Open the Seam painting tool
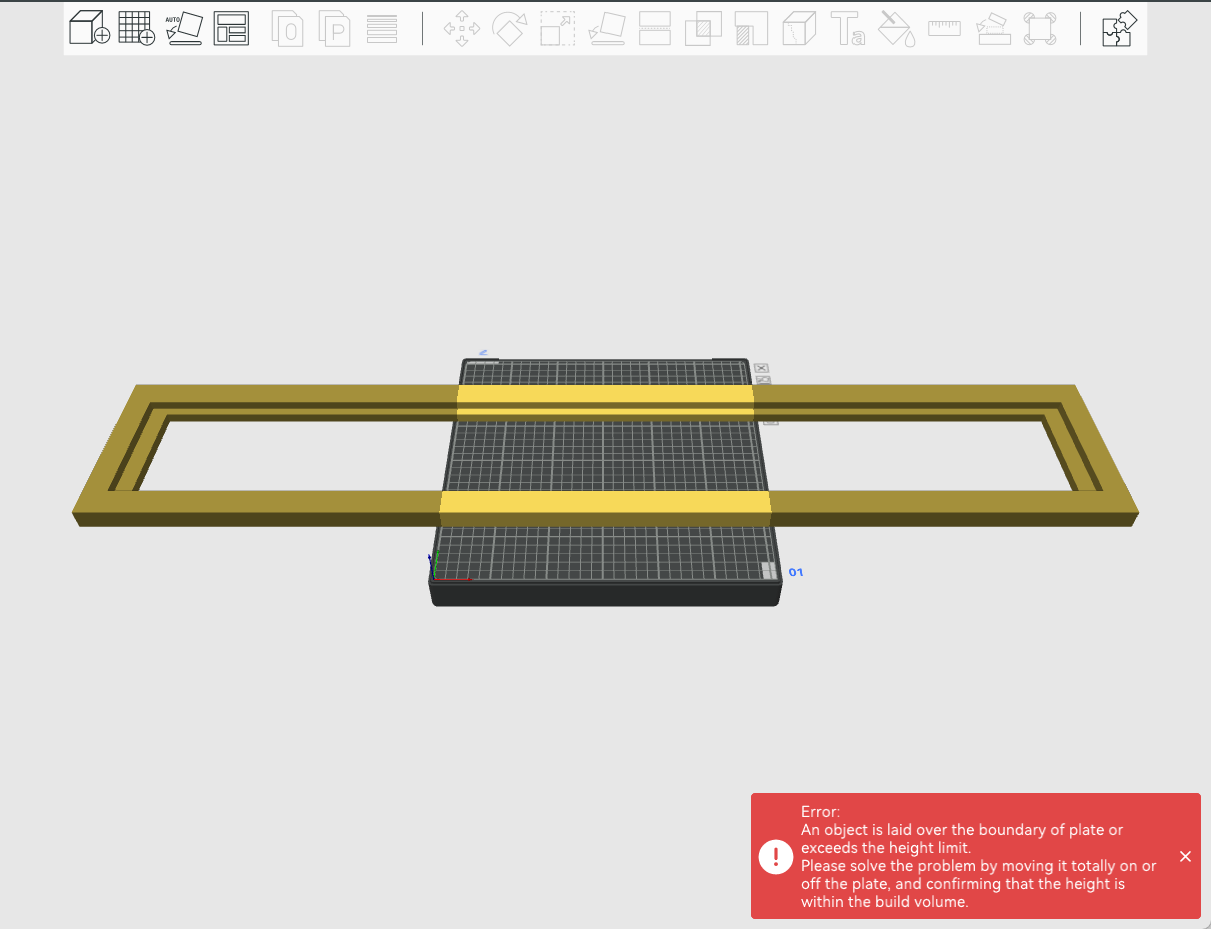This screenshot has height=929, width=1211. (x=799, y=29)
